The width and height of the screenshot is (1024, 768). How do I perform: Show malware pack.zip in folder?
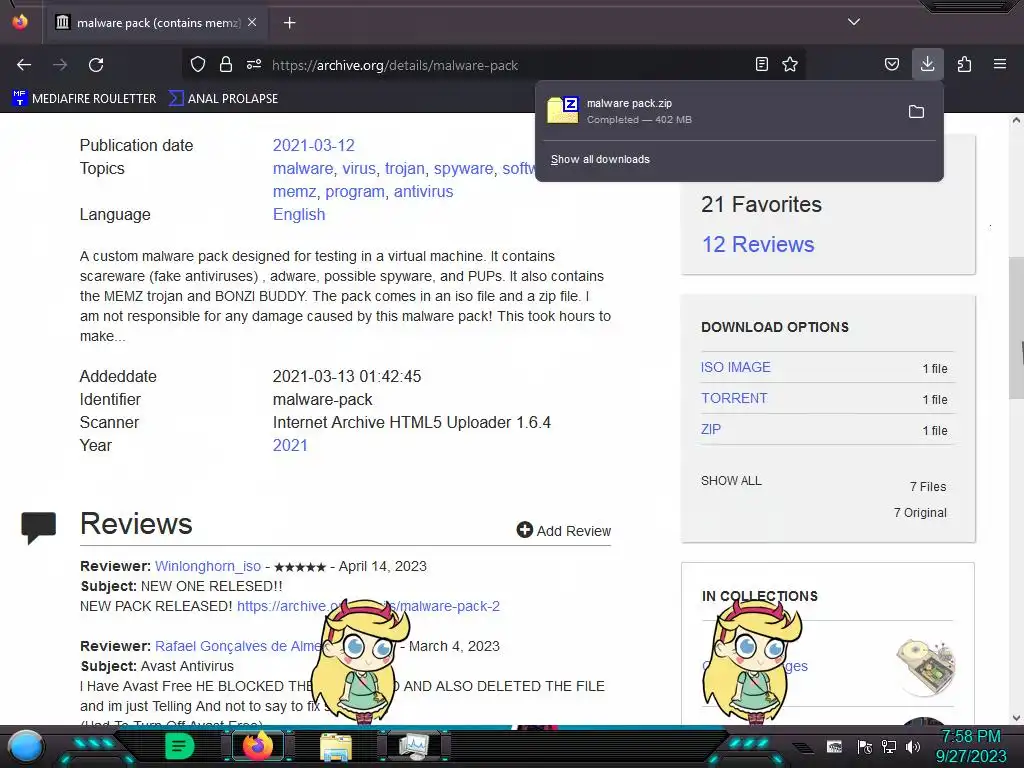click(916, 112)
